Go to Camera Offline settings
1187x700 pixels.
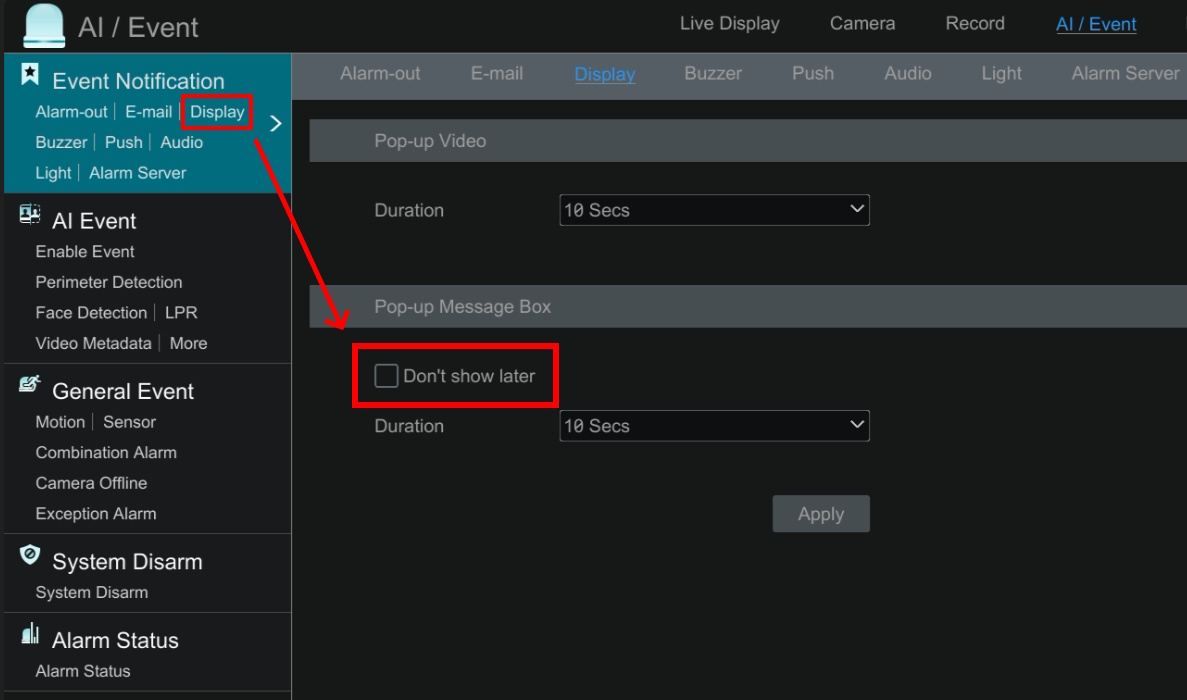pos(91,484)
